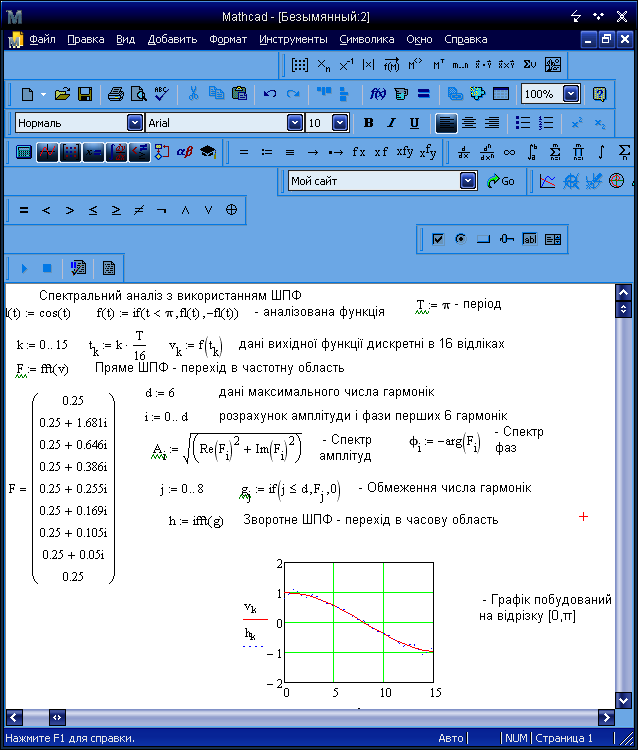Insert function with f(x) icon
The image size is (638, 750).
coord(378,94)
